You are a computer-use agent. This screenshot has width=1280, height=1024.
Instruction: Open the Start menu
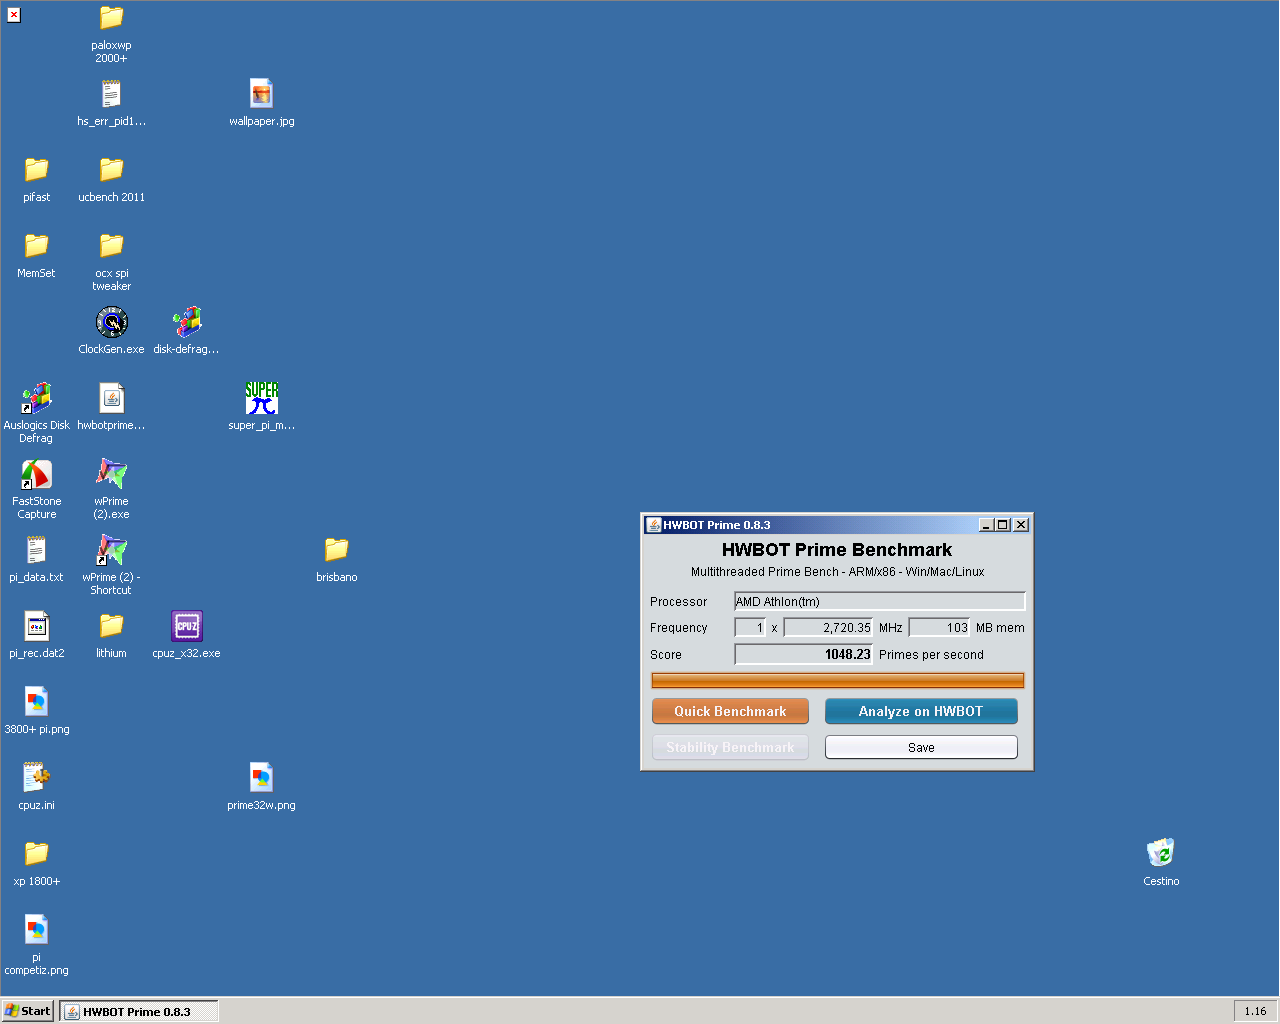click(x=27, y=1011)
